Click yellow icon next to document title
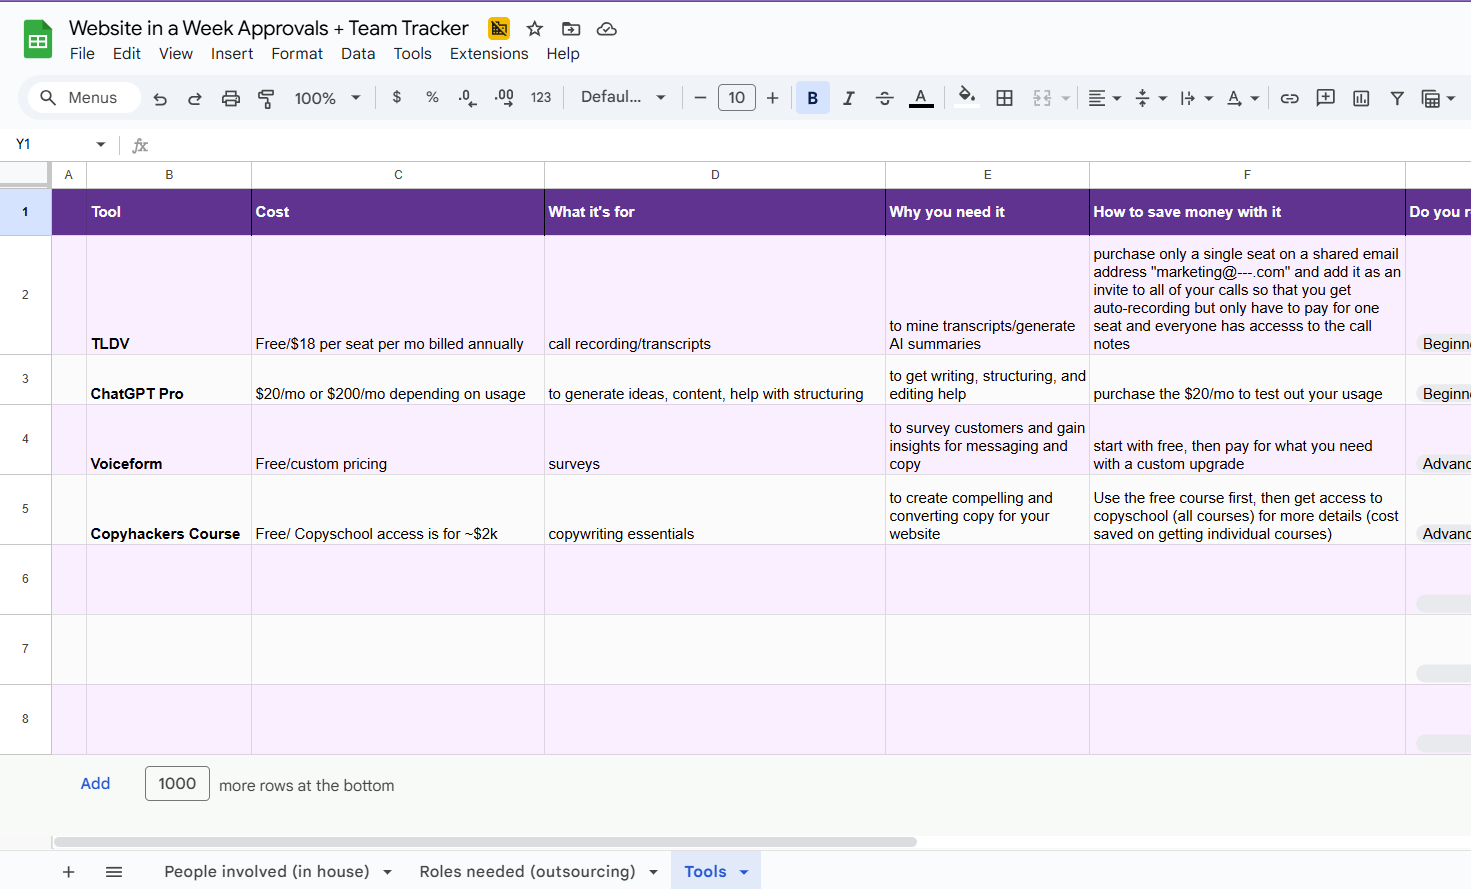 [499, 28]
